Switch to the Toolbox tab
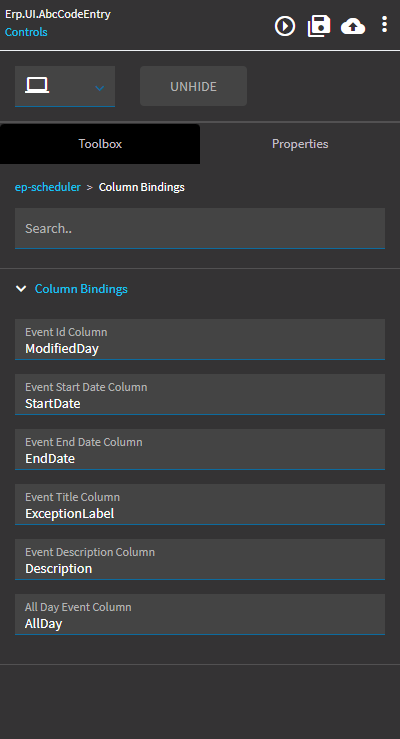This screenshot has width=400, height=739. pos(100,144)
